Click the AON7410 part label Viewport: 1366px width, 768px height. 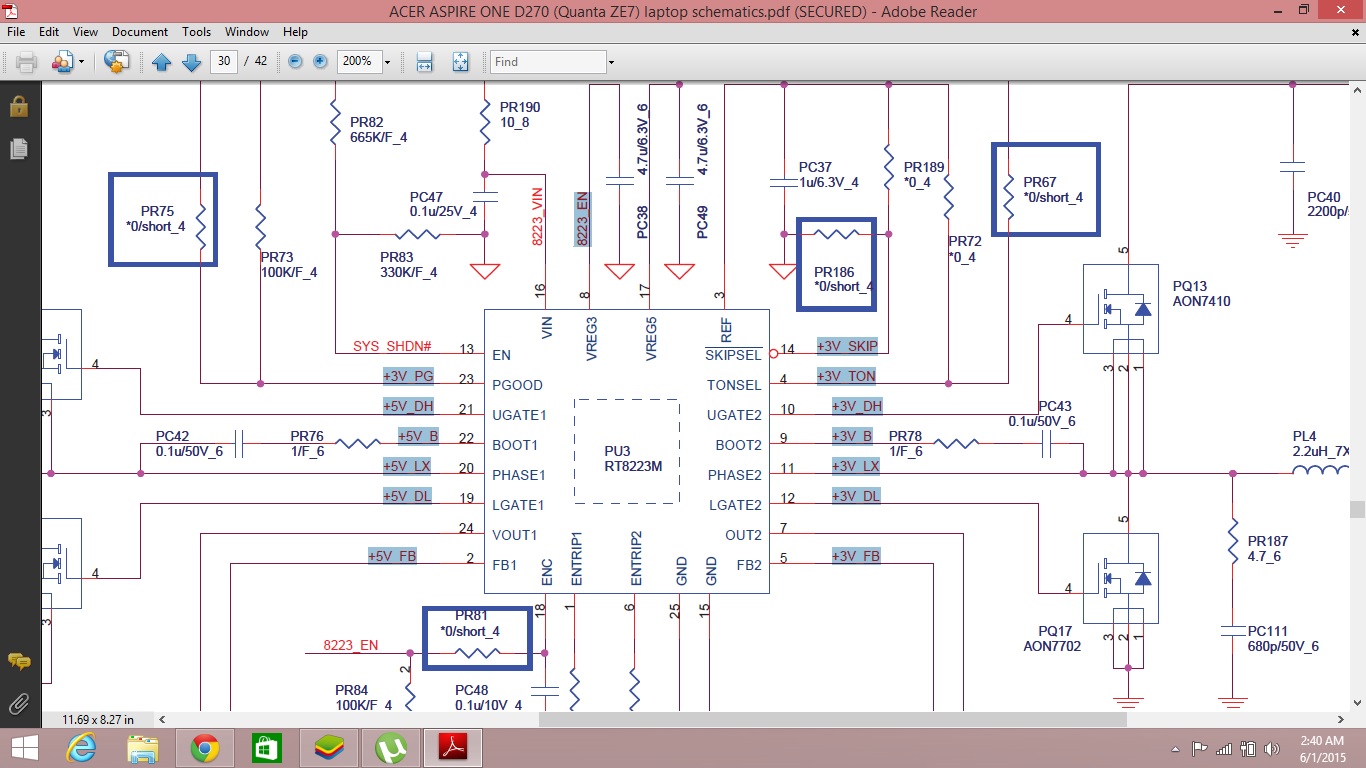[x=1201, y=301]
